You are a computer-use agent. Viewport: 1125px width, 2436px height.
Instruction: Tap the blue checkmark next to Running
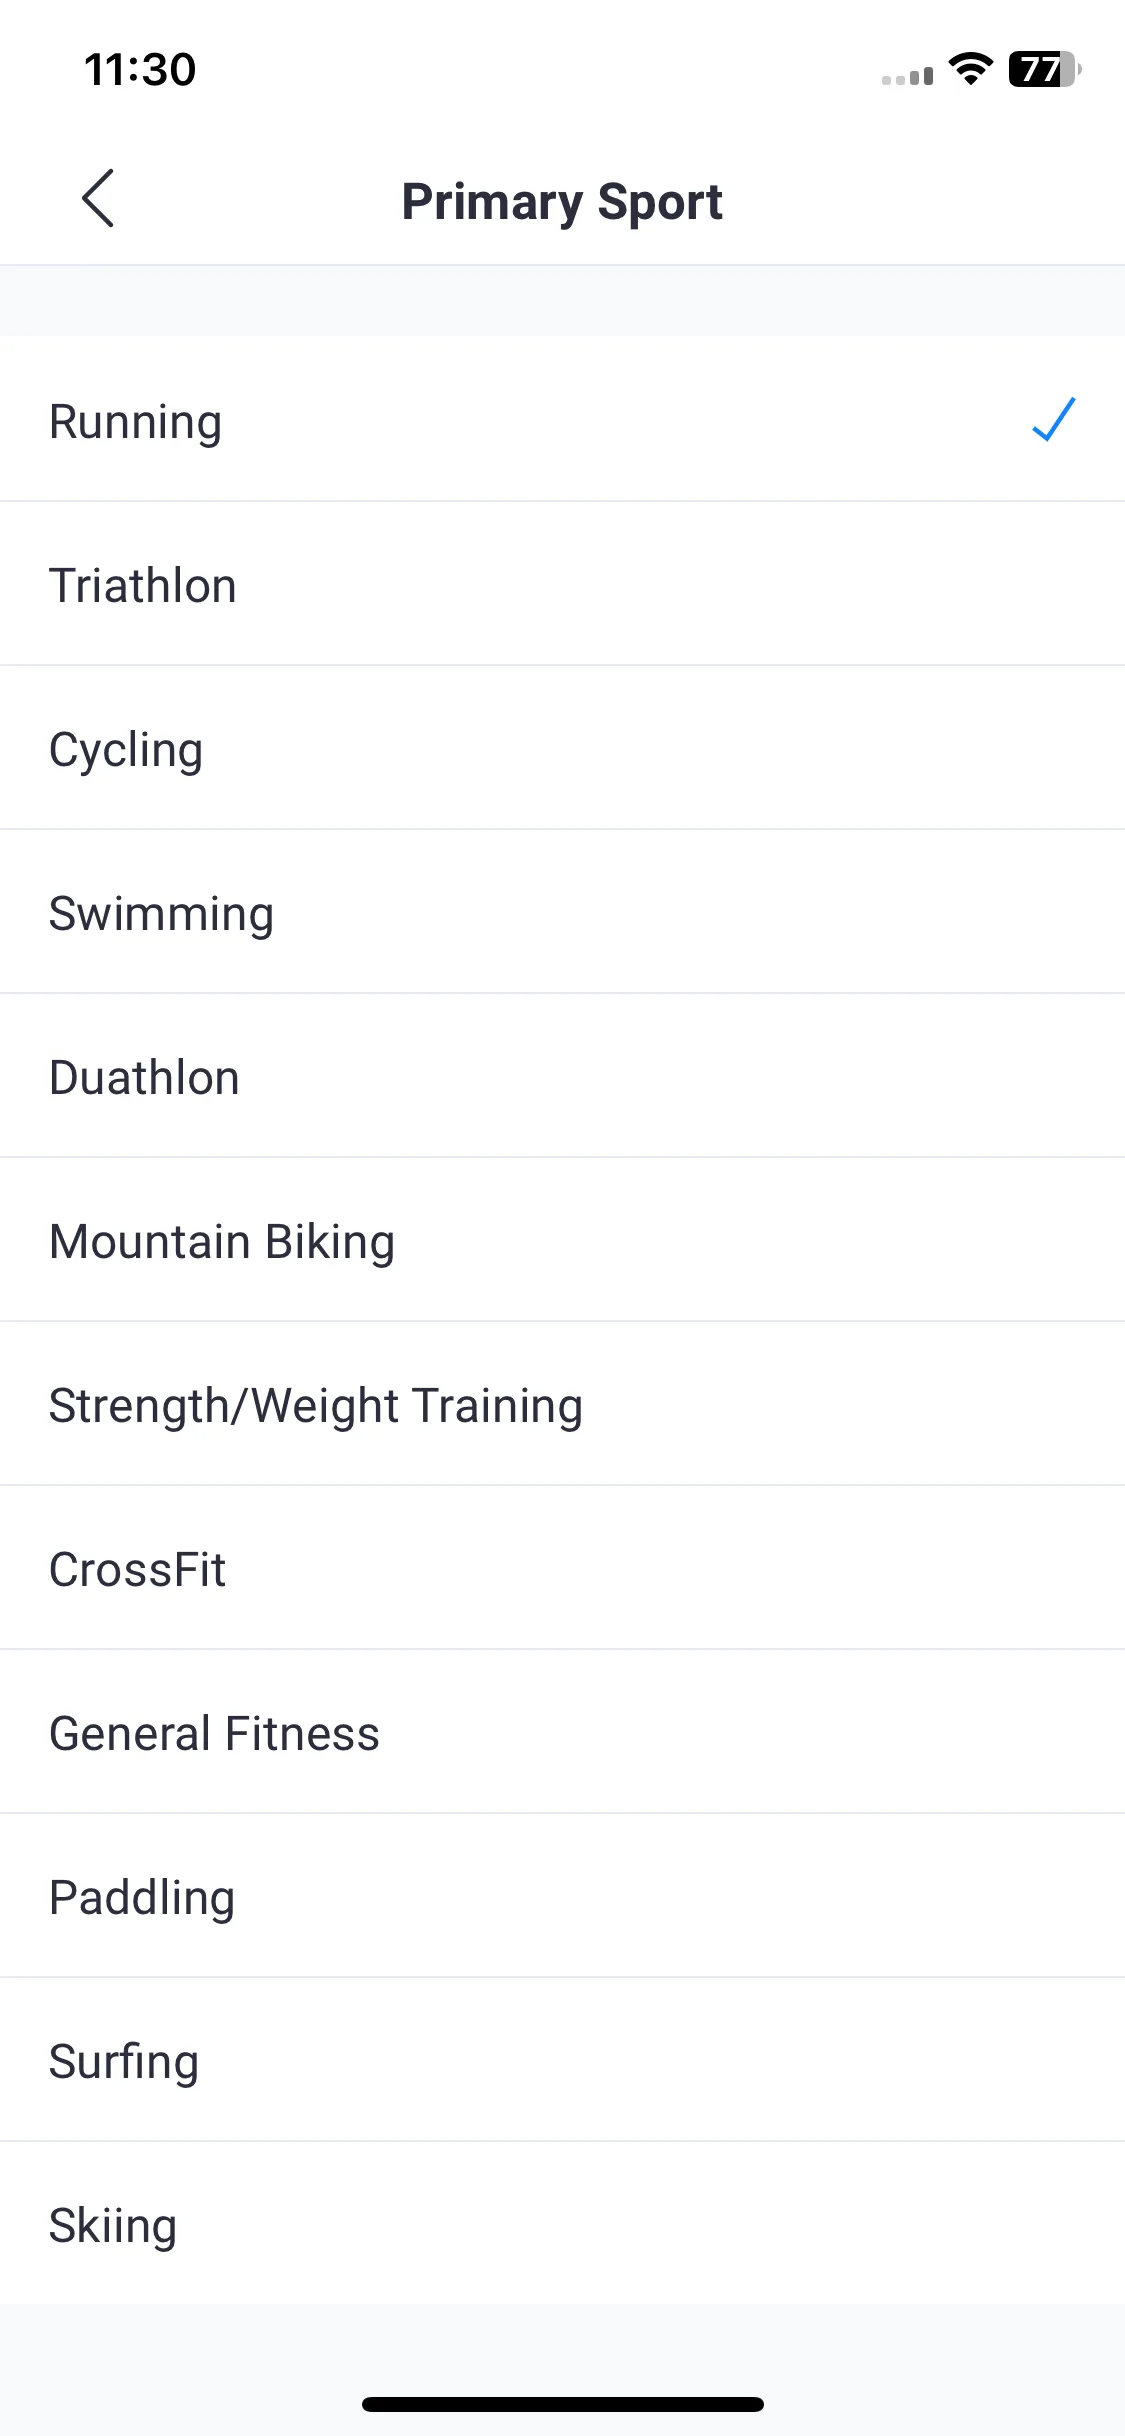[x=1054, y=419]
